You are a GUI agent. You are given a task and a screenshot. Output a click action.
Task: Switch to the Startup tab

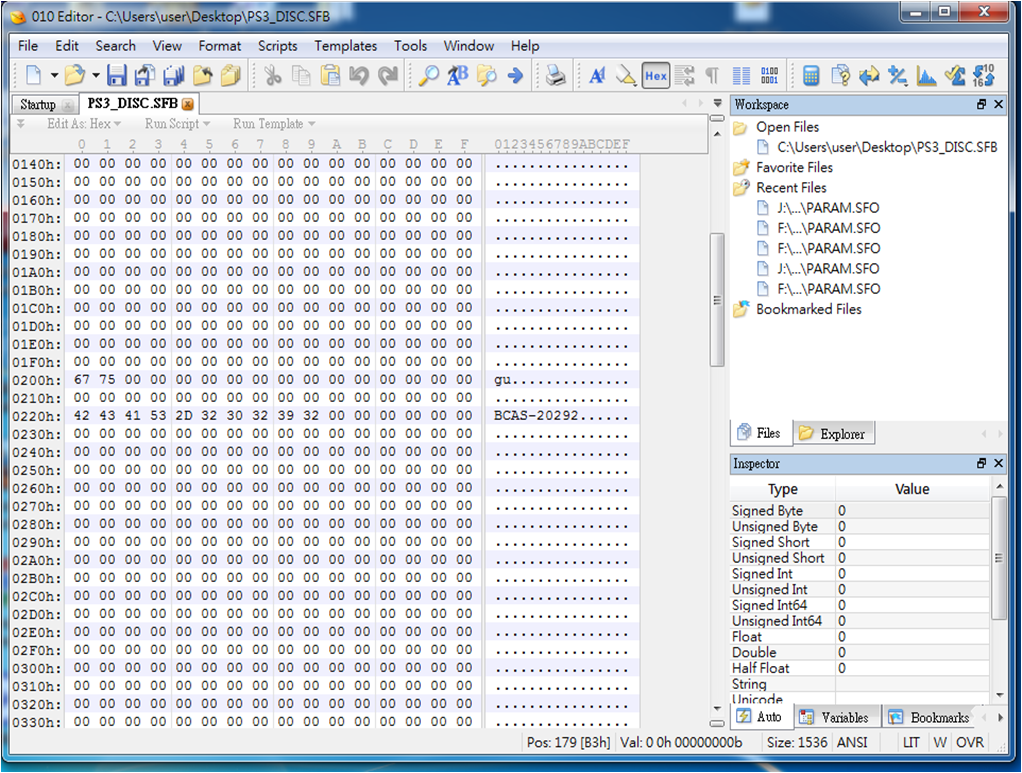coord(38,104)
